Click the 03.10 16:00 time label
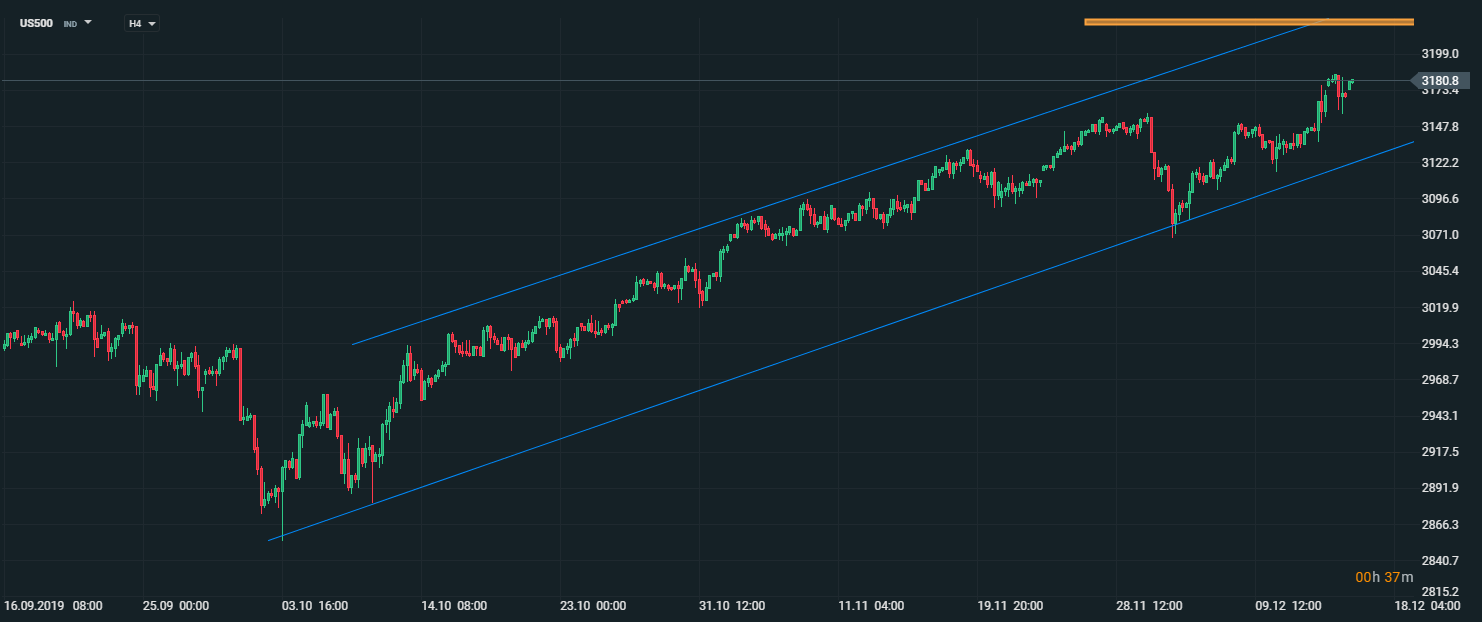The image size is (1482, 622). click(314, 606)
